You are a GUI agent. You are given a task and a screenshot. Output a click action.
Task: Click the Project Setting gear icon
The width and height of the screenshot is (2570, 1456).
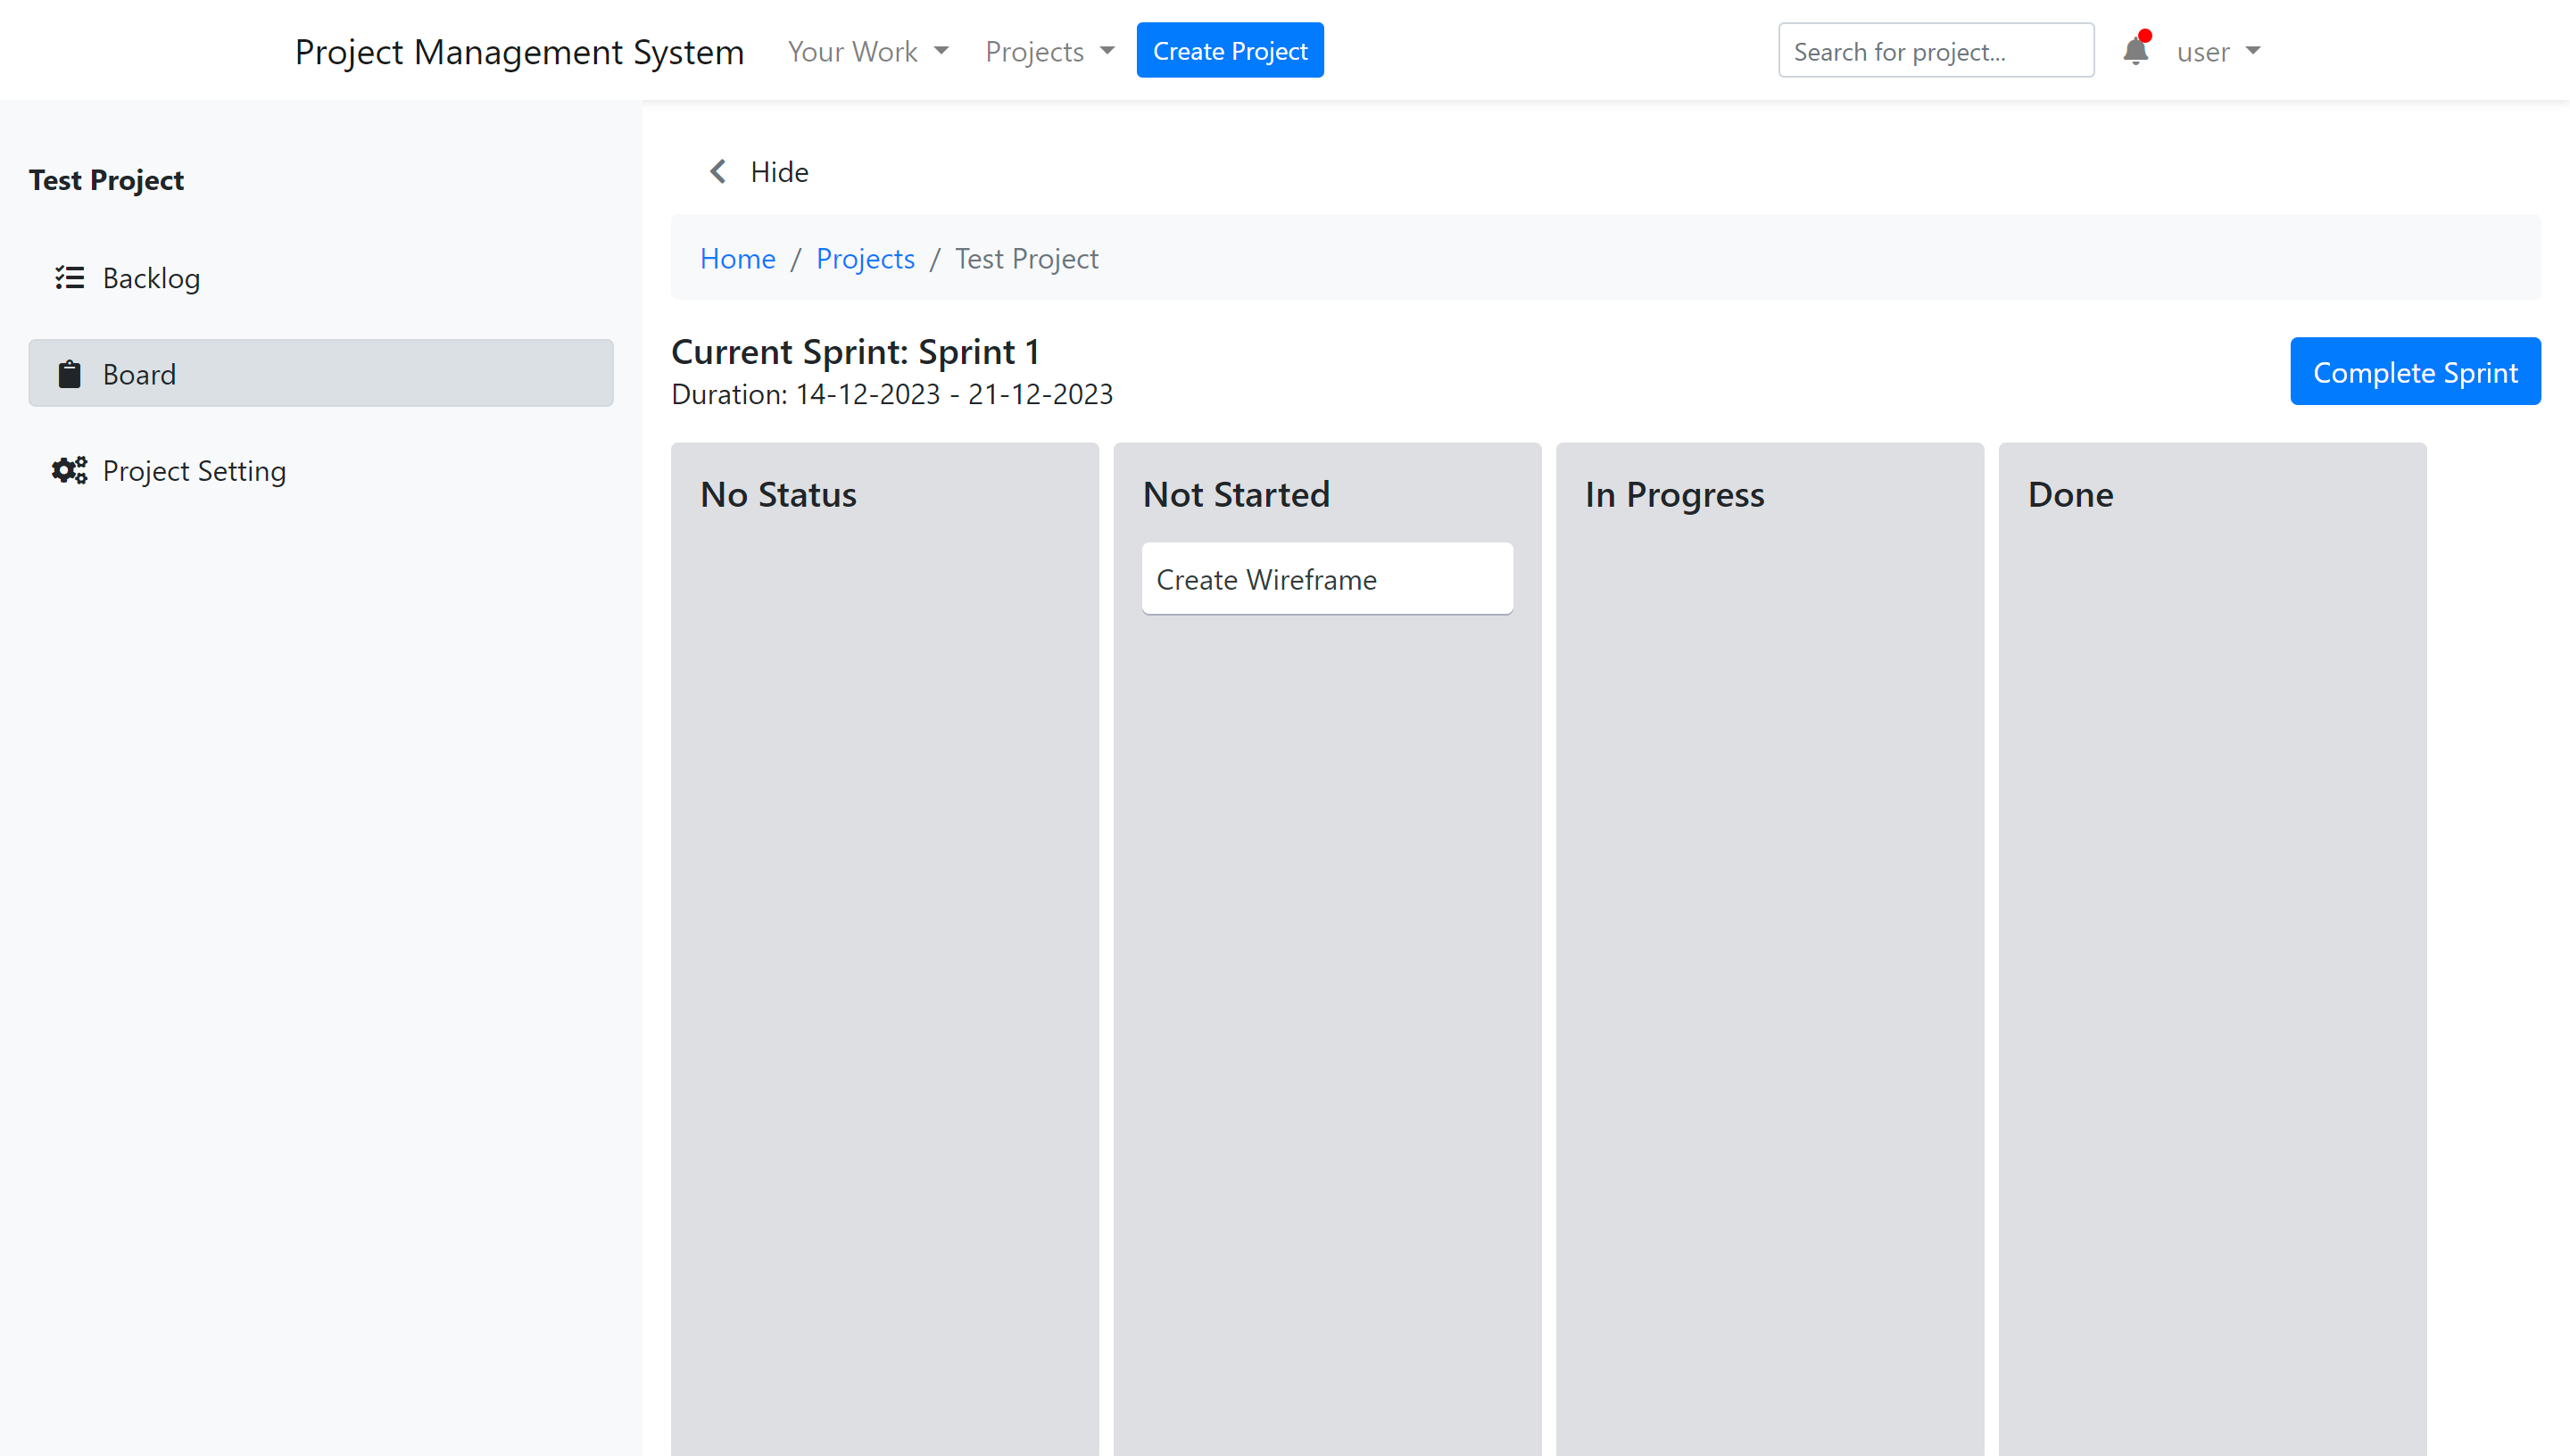69,469
